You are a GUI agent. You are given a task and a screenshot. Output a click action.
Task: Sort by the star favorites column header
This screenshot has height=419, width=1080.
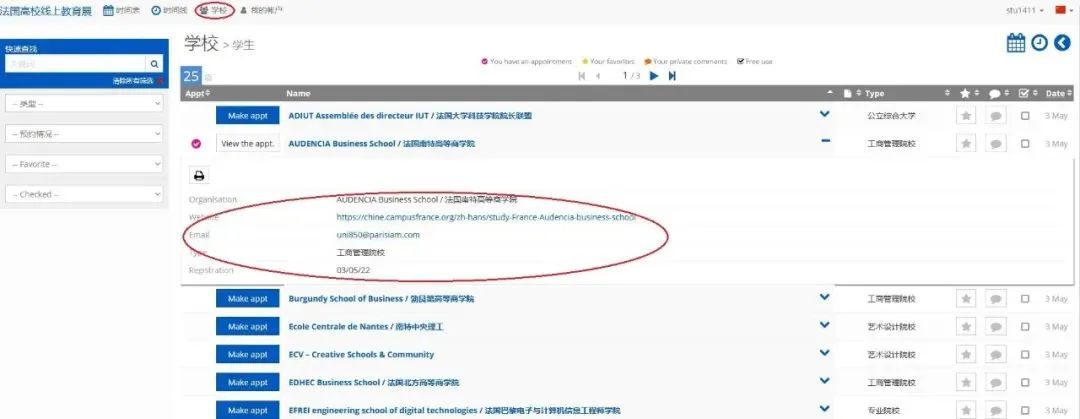tap(965, 93)
